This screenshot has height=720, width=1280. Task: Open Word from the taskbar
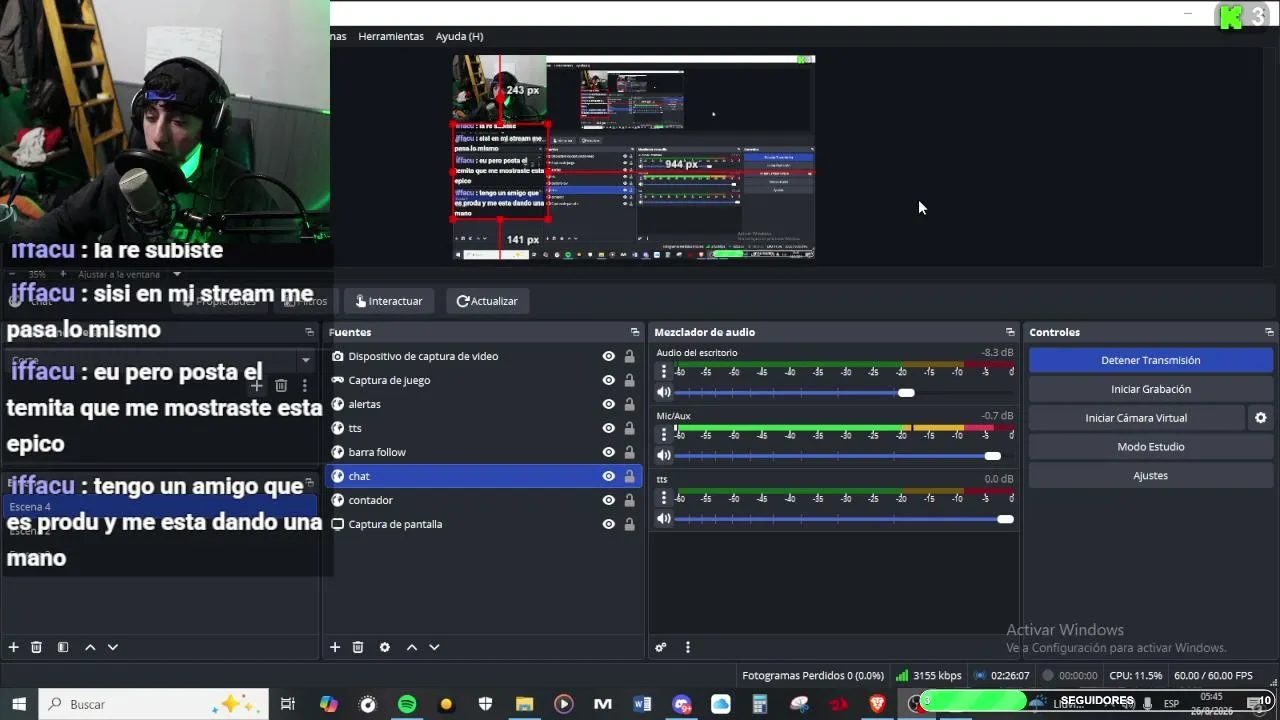[642, 704]
